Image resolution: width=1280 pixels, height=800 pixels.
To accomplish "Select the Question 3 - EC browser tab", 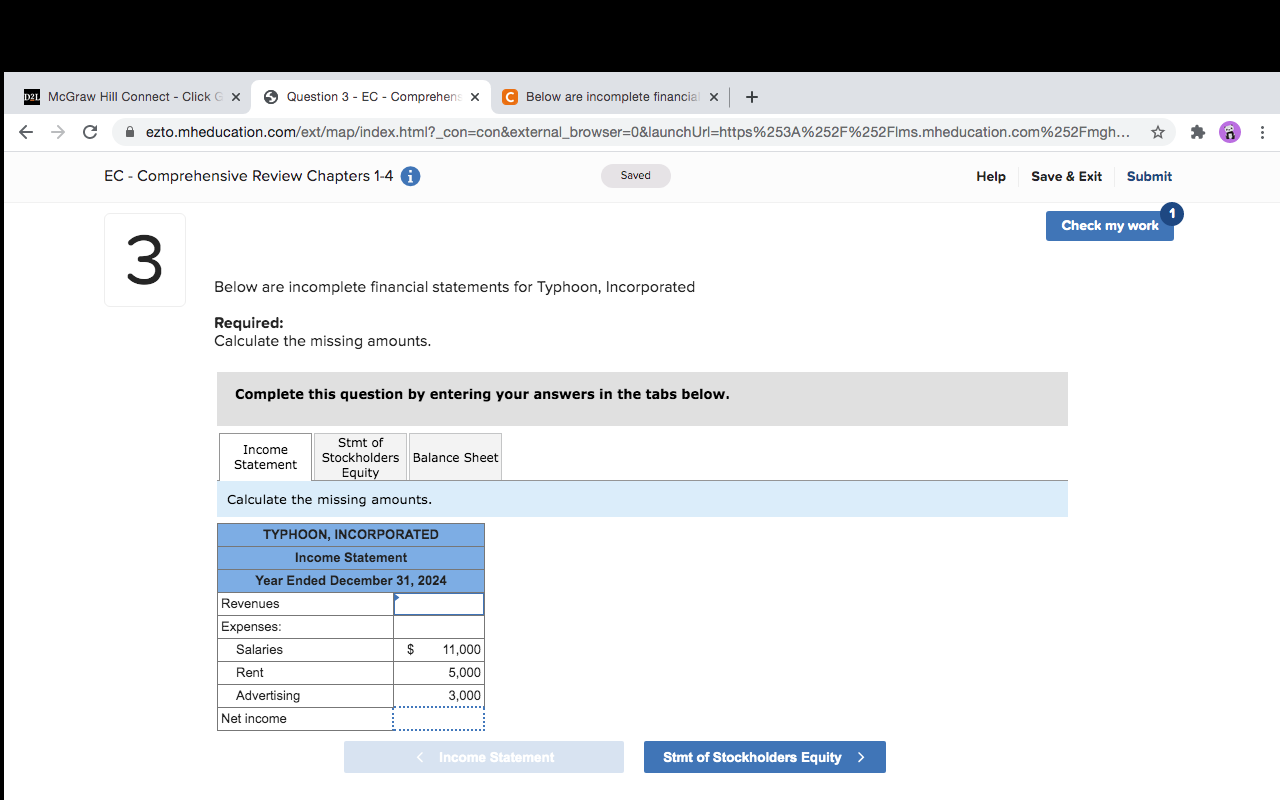I will [372, 97].
